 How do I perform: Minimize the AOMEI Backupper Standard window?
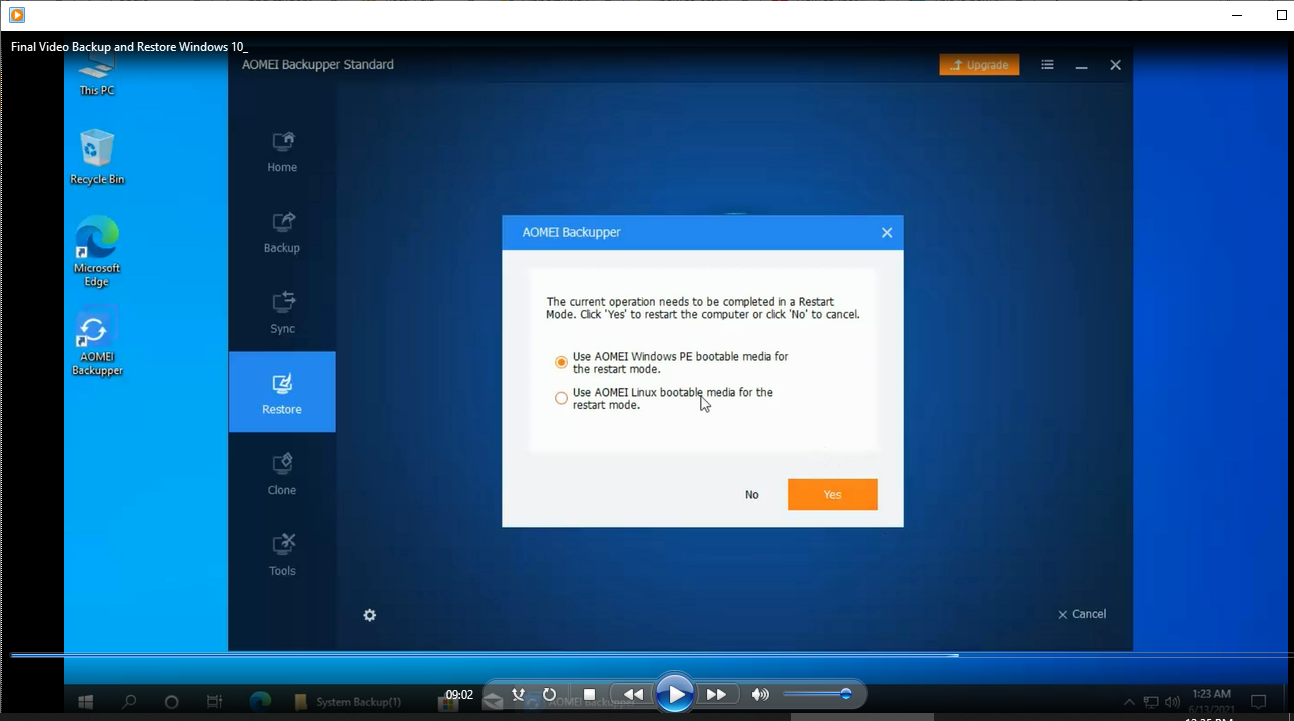coord(1081,65)
